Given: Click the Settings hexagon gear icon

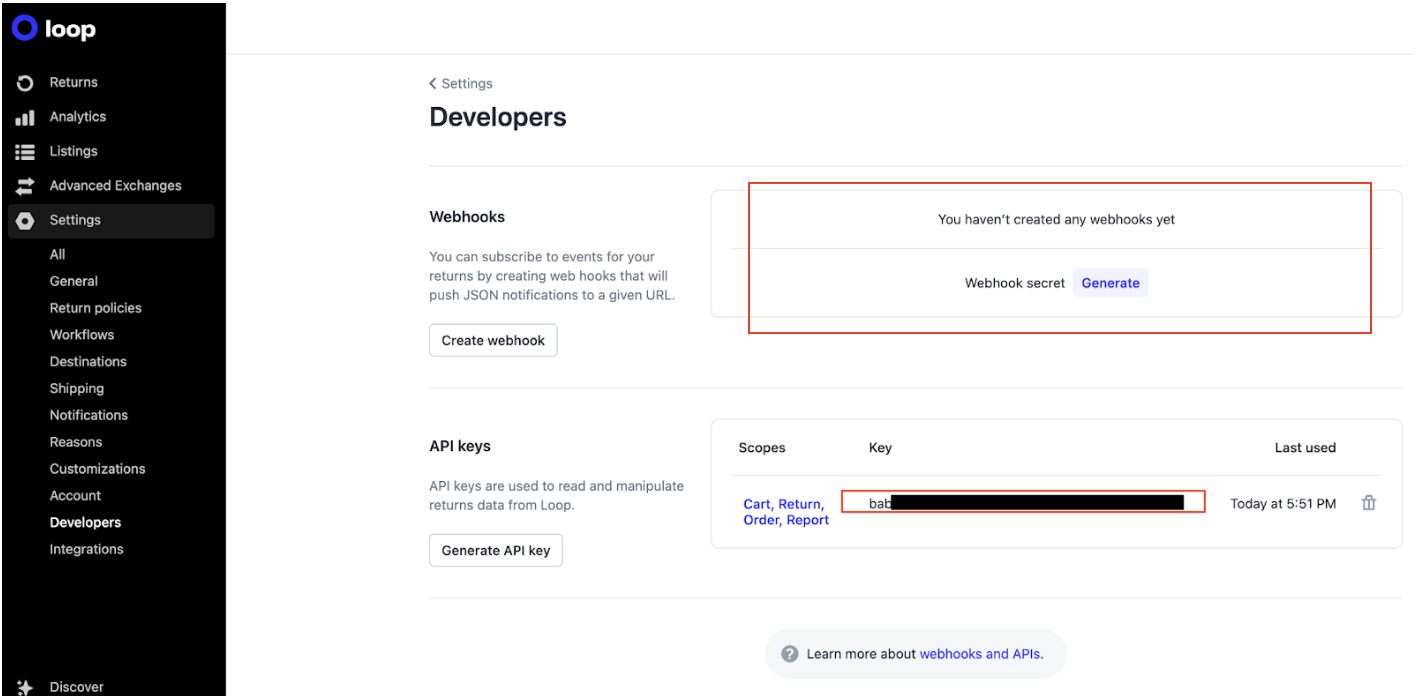Looking at the screenshot, I should coord(25,221).
